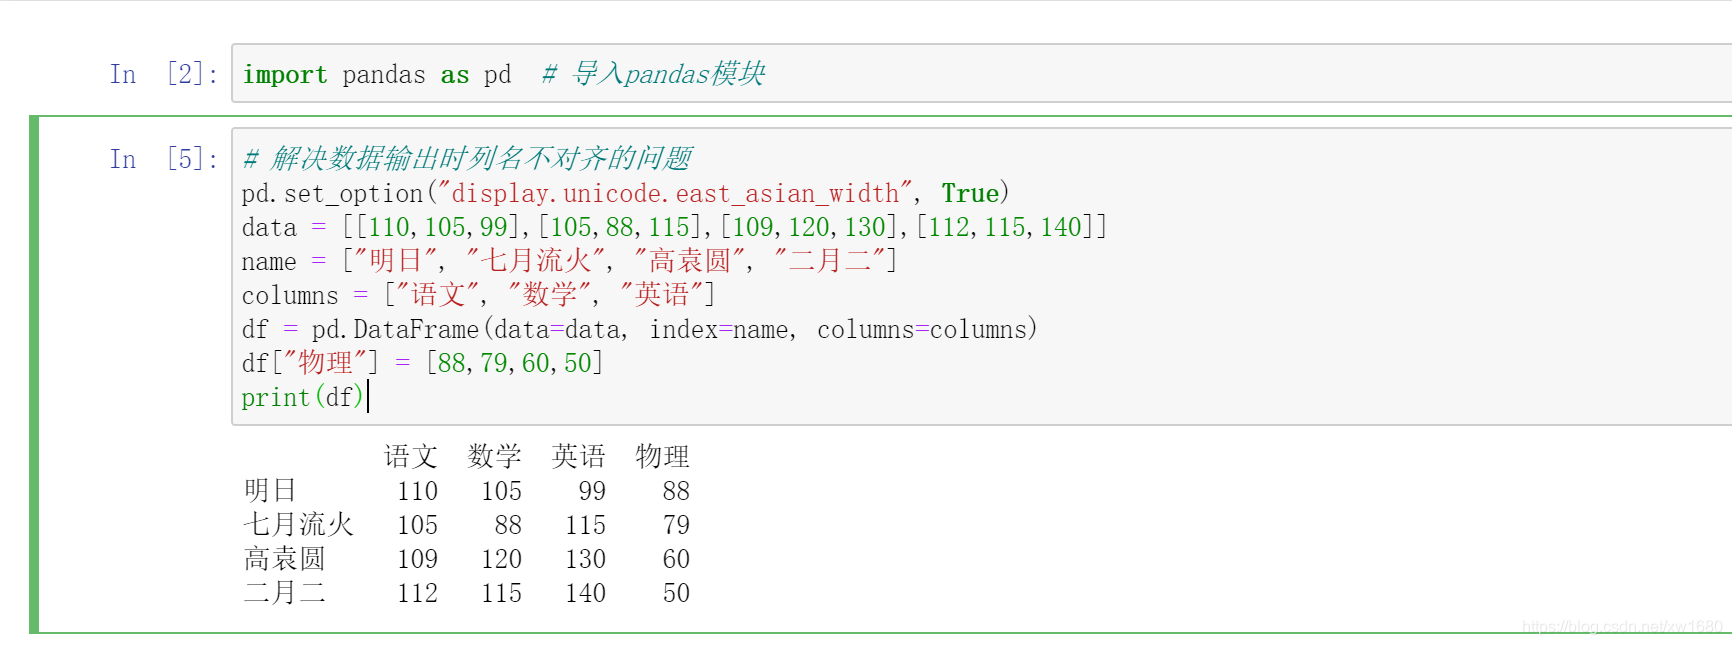Click the In [5]: prompt label
1732x645 pixels.
[x=164, y=159]
